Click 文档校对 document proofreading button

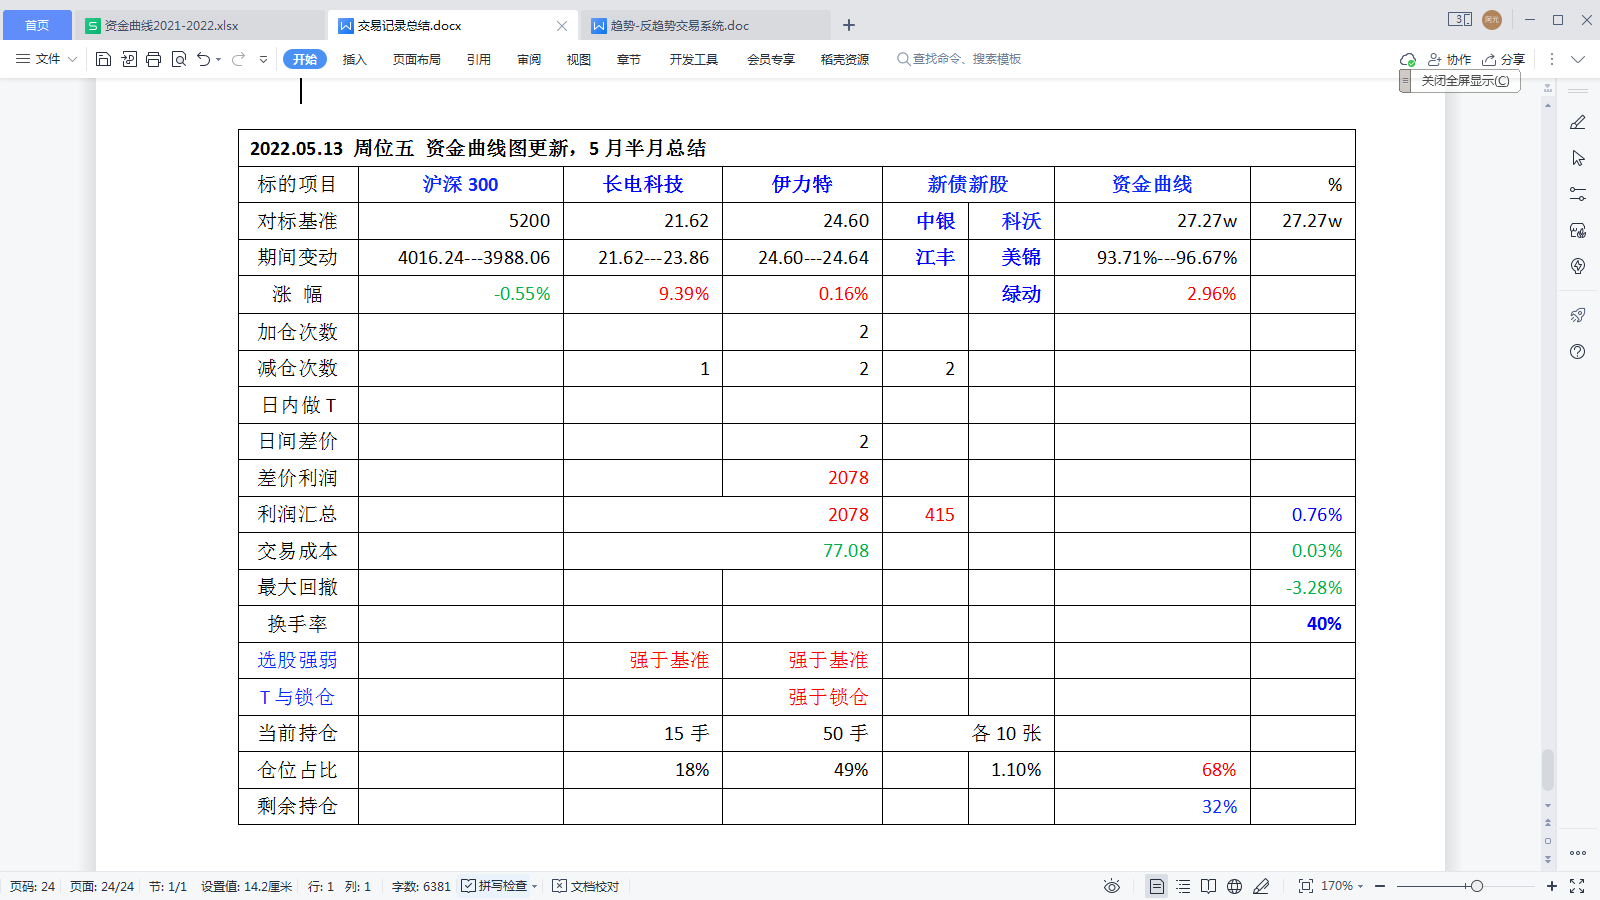586,886
